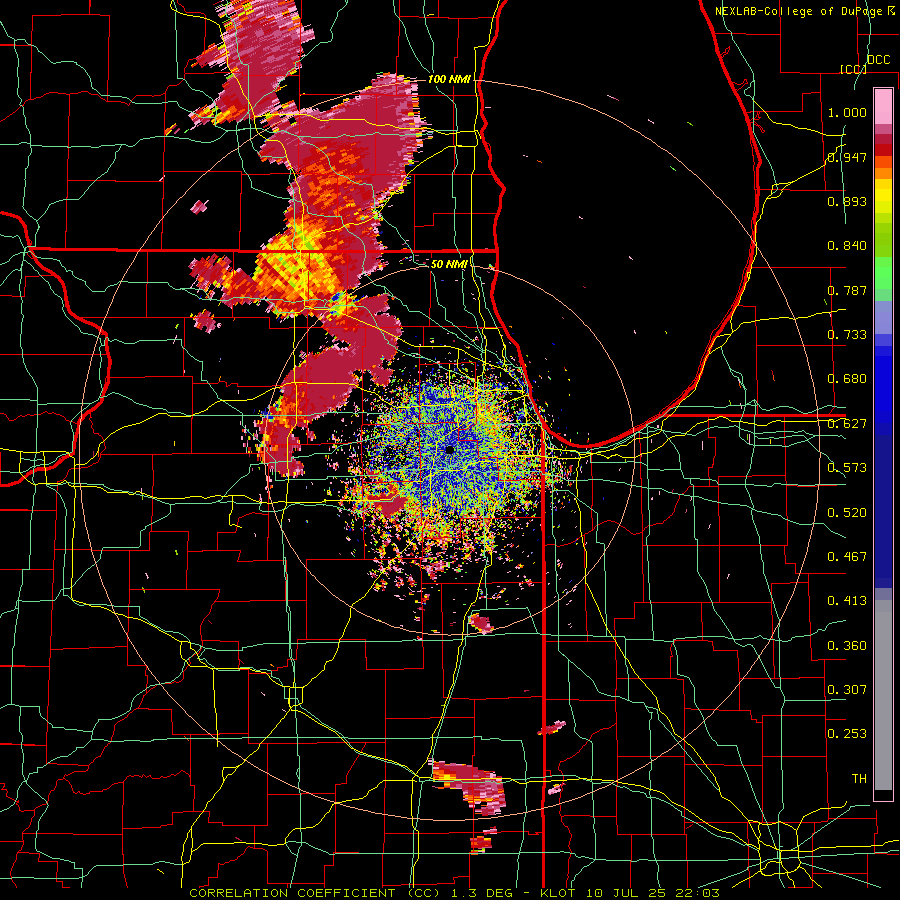Click the 0.947 legend value

pos(847,157)
